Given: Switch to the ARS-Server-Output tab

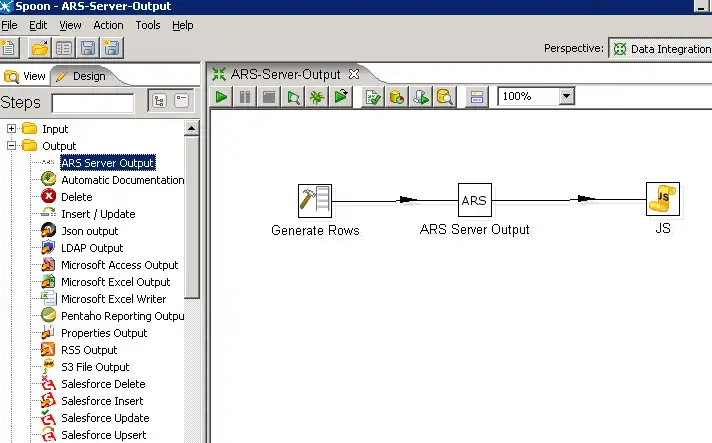Looking at the screenshot, I should tap(285, 74).
